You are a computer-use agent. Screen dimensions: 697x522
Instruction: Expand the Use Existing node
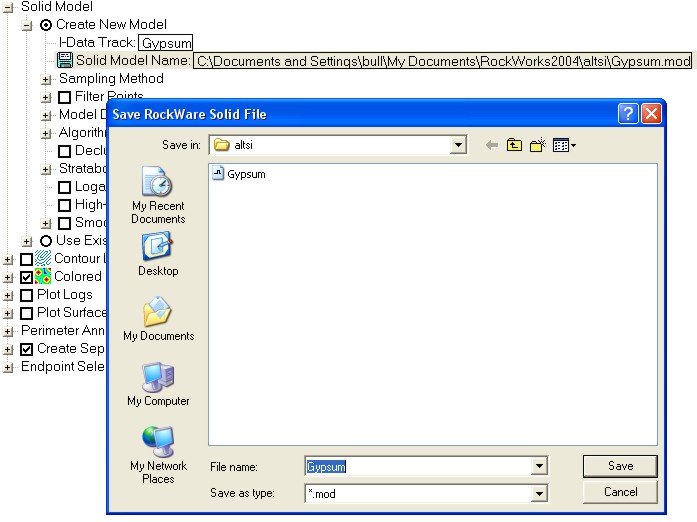coord(27,241)
